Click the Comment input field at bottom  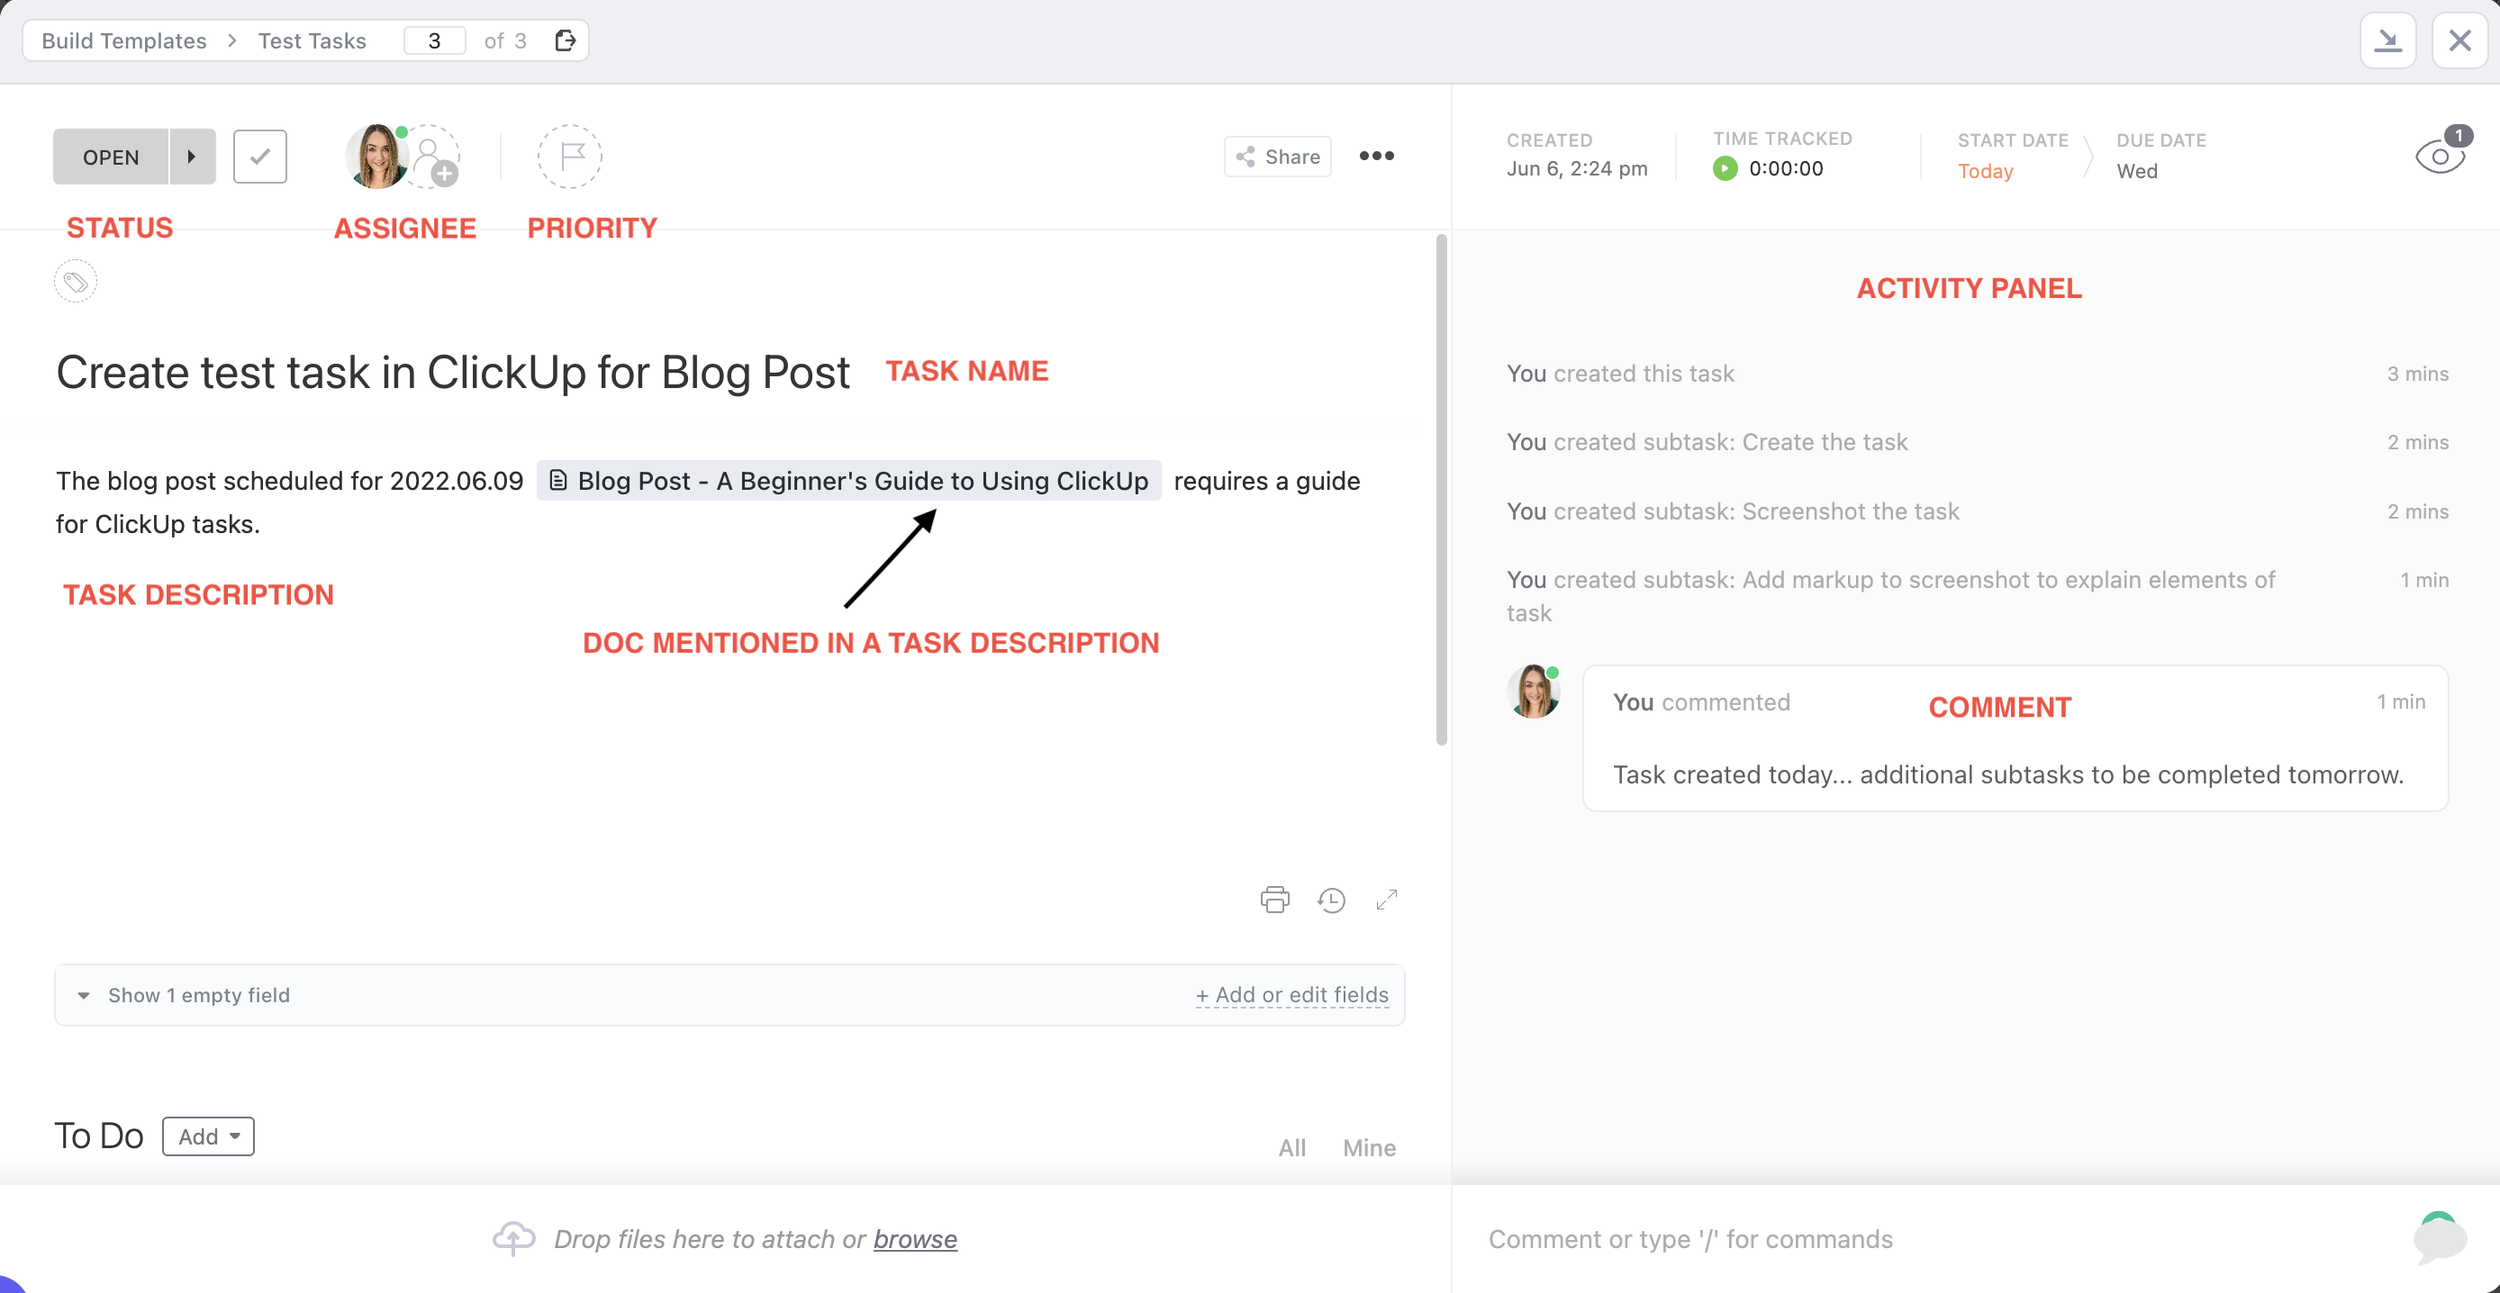coord(1692,1237)
